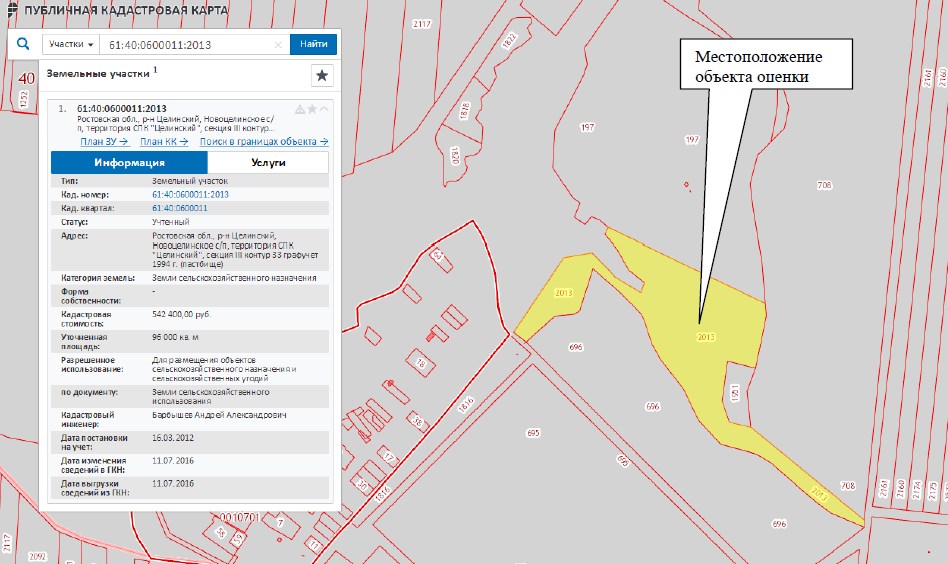Click Поиск в границах объекта link
Viewport: 948px width, 564px height.
click(x=264, y=141)
